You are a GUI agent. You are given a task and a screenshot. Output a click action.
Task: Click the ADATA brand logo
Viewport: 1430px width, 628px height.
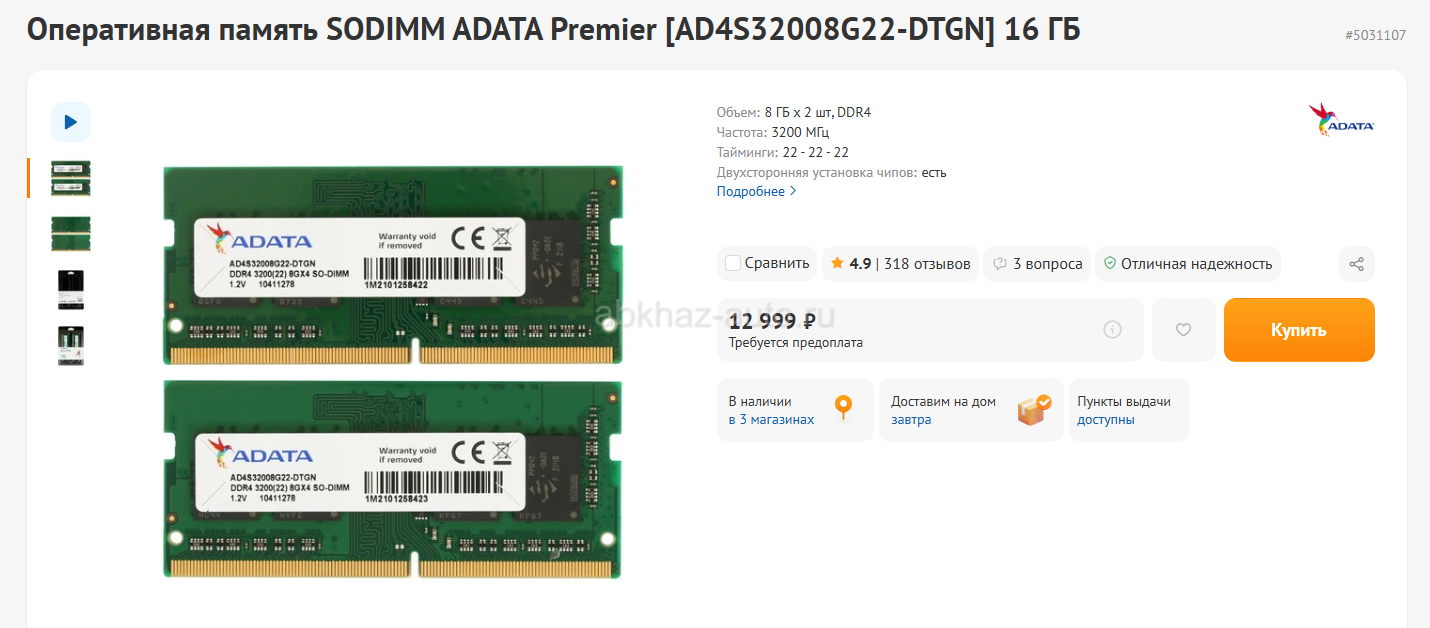point(1341,119)
